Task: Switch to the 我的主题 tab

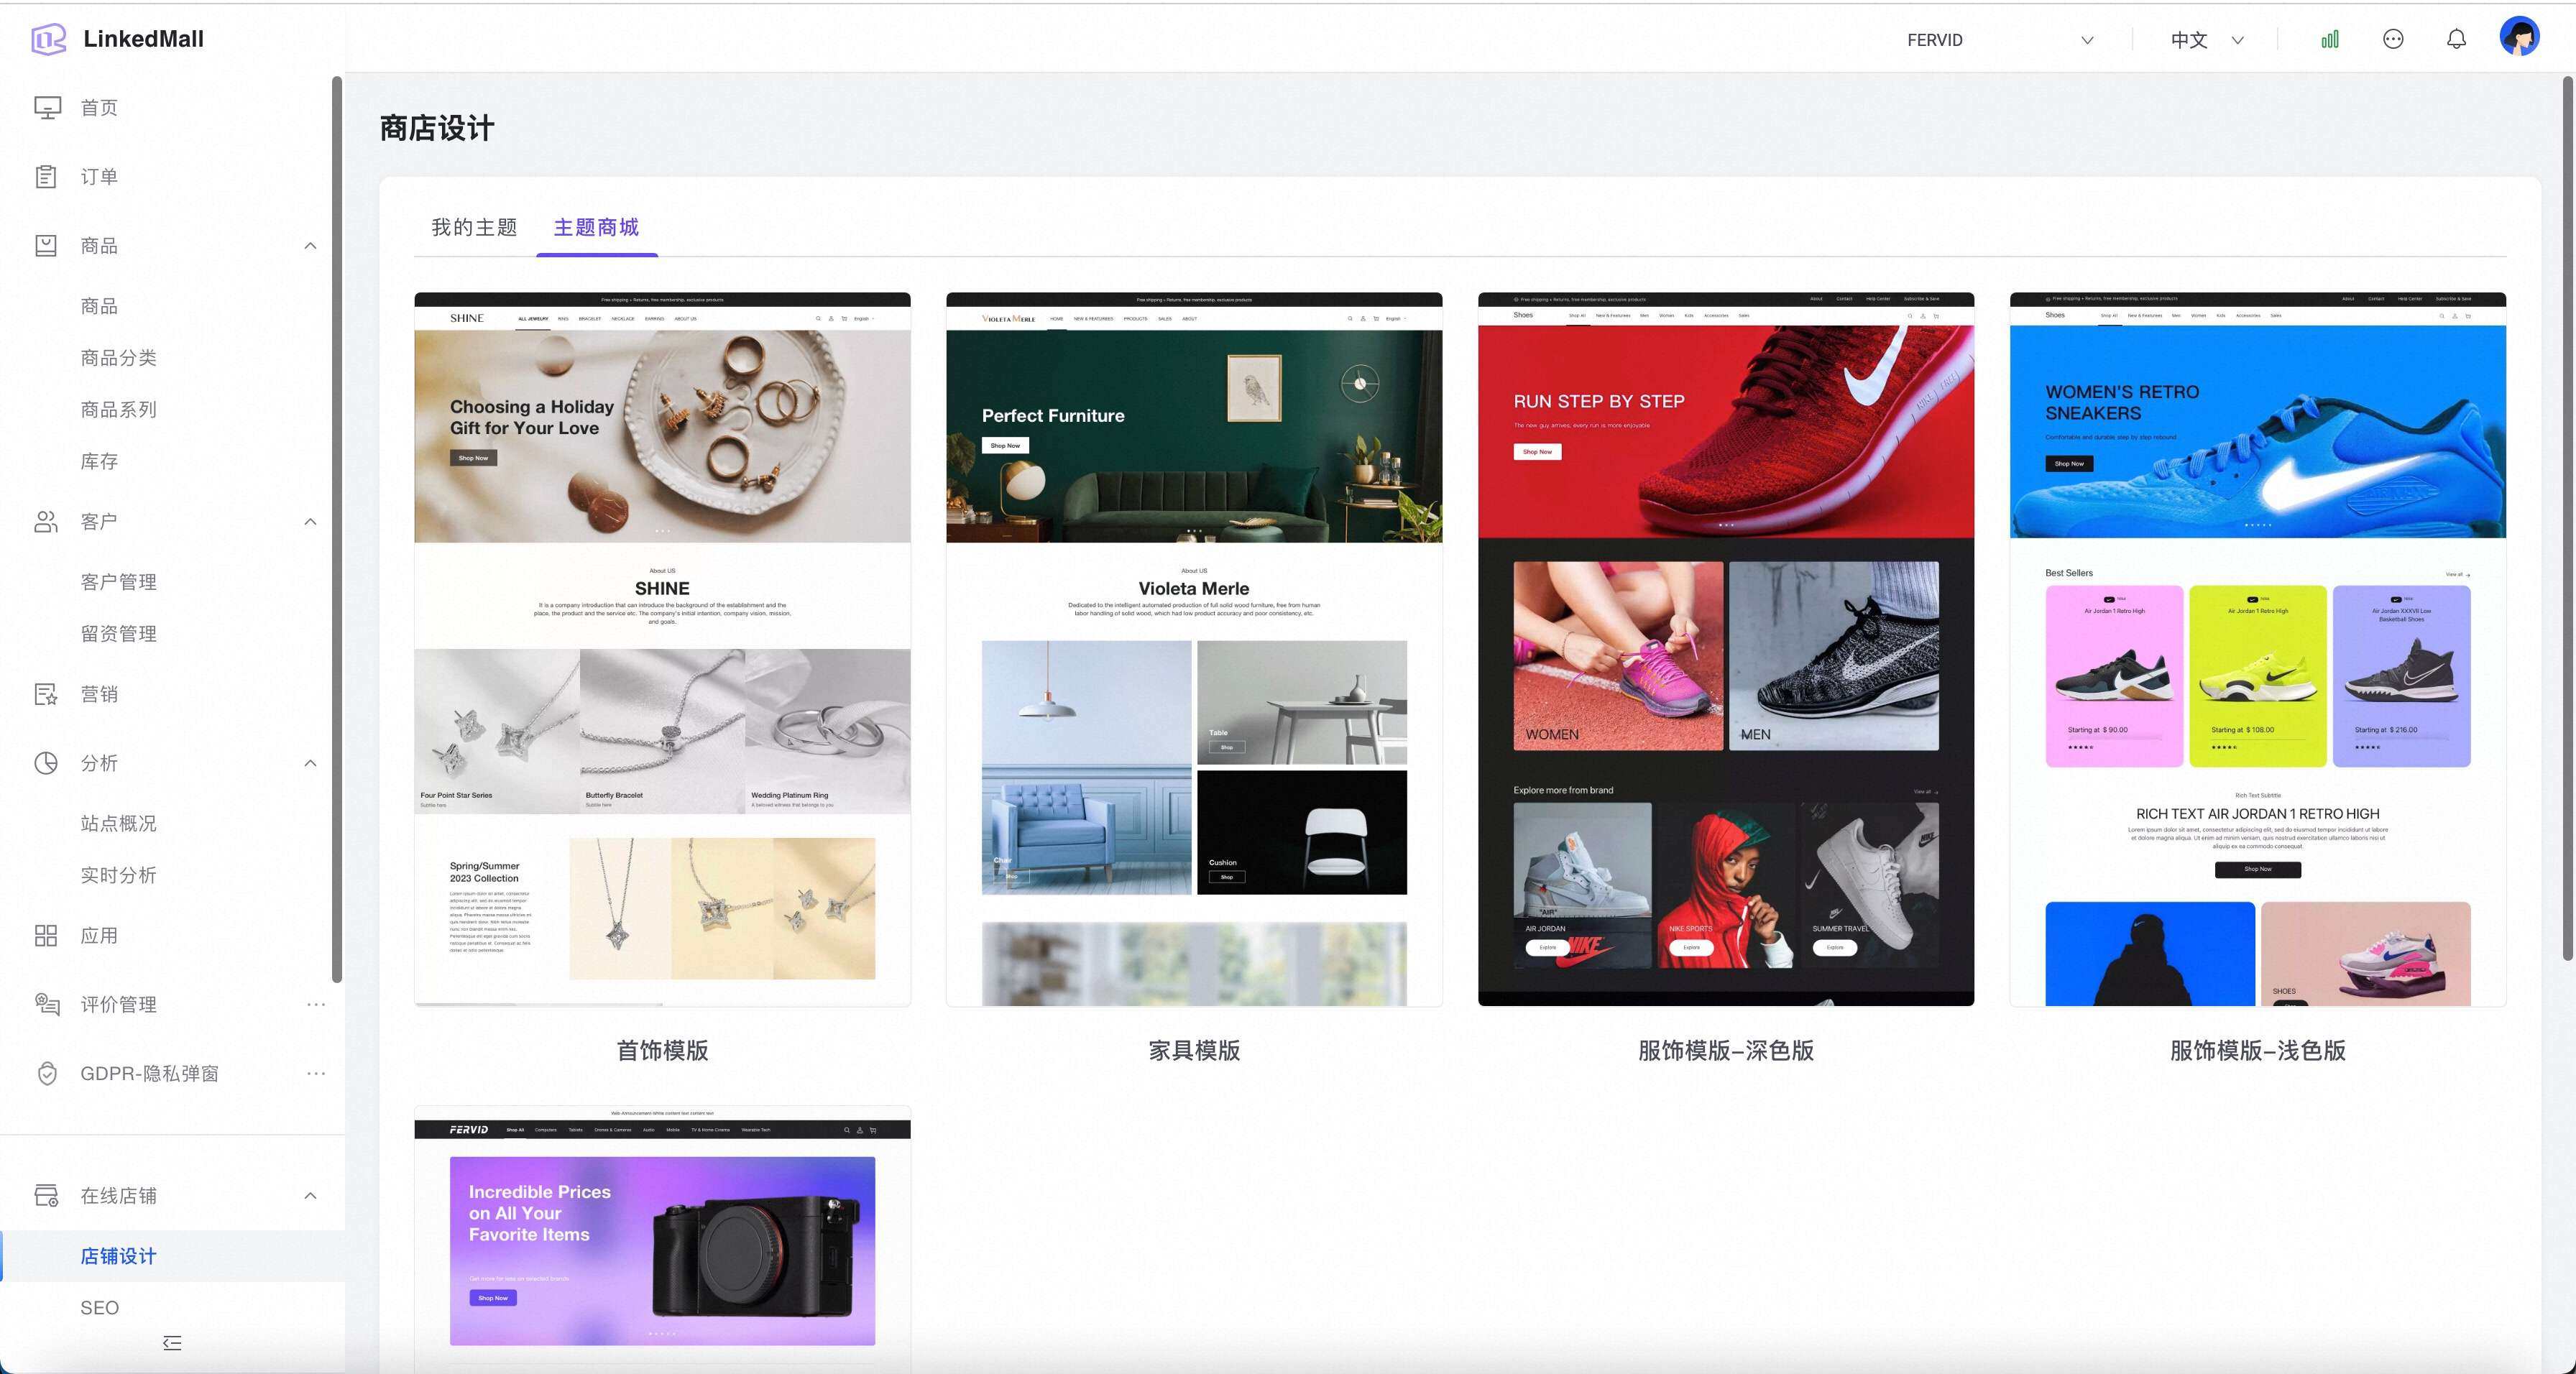Action: [x=474, y=227]
